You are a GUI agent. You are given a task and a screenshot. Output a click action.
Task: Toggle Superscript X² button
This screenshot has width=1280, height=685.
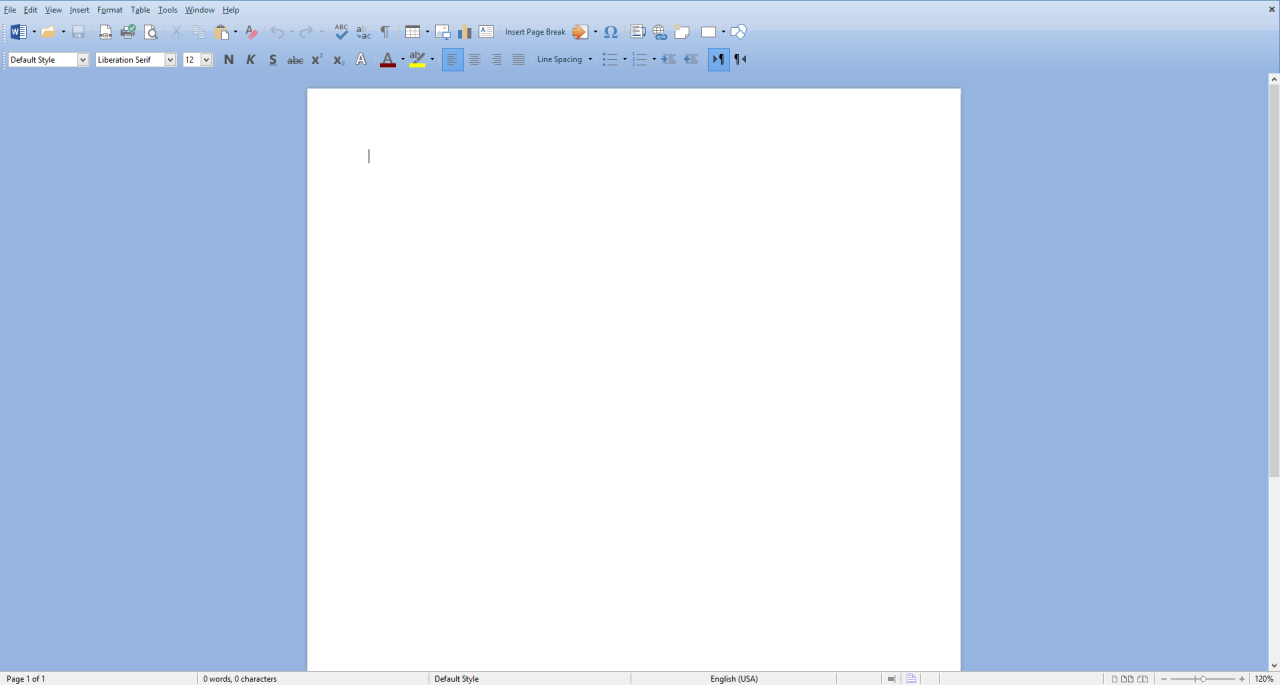(317, 60)
